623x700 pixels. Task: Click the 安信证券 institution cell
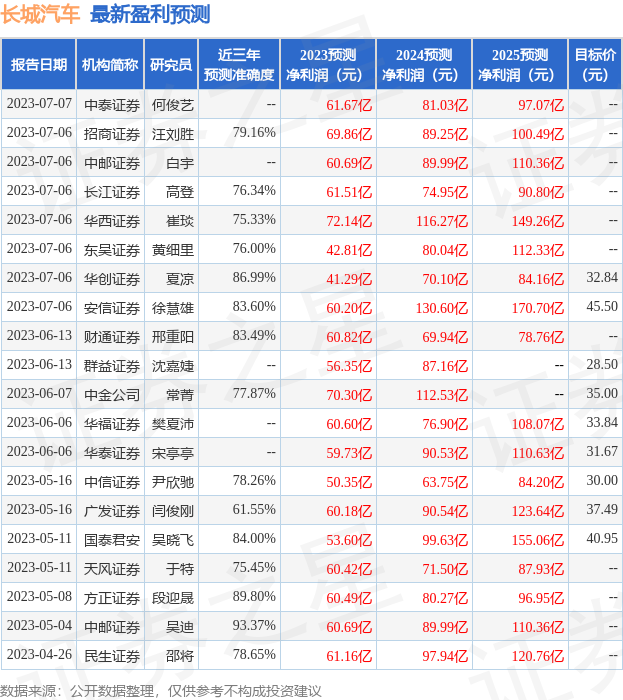tap(112, 308)
